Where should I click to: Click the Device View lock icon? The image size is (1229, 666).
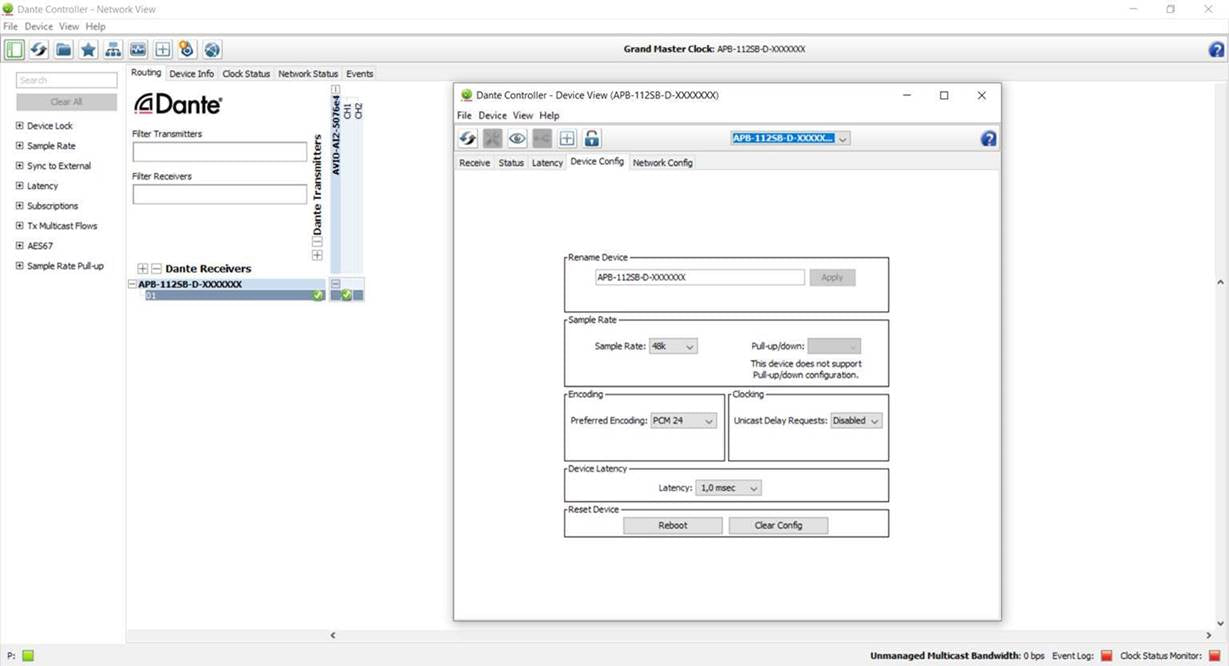click(592, 139)
